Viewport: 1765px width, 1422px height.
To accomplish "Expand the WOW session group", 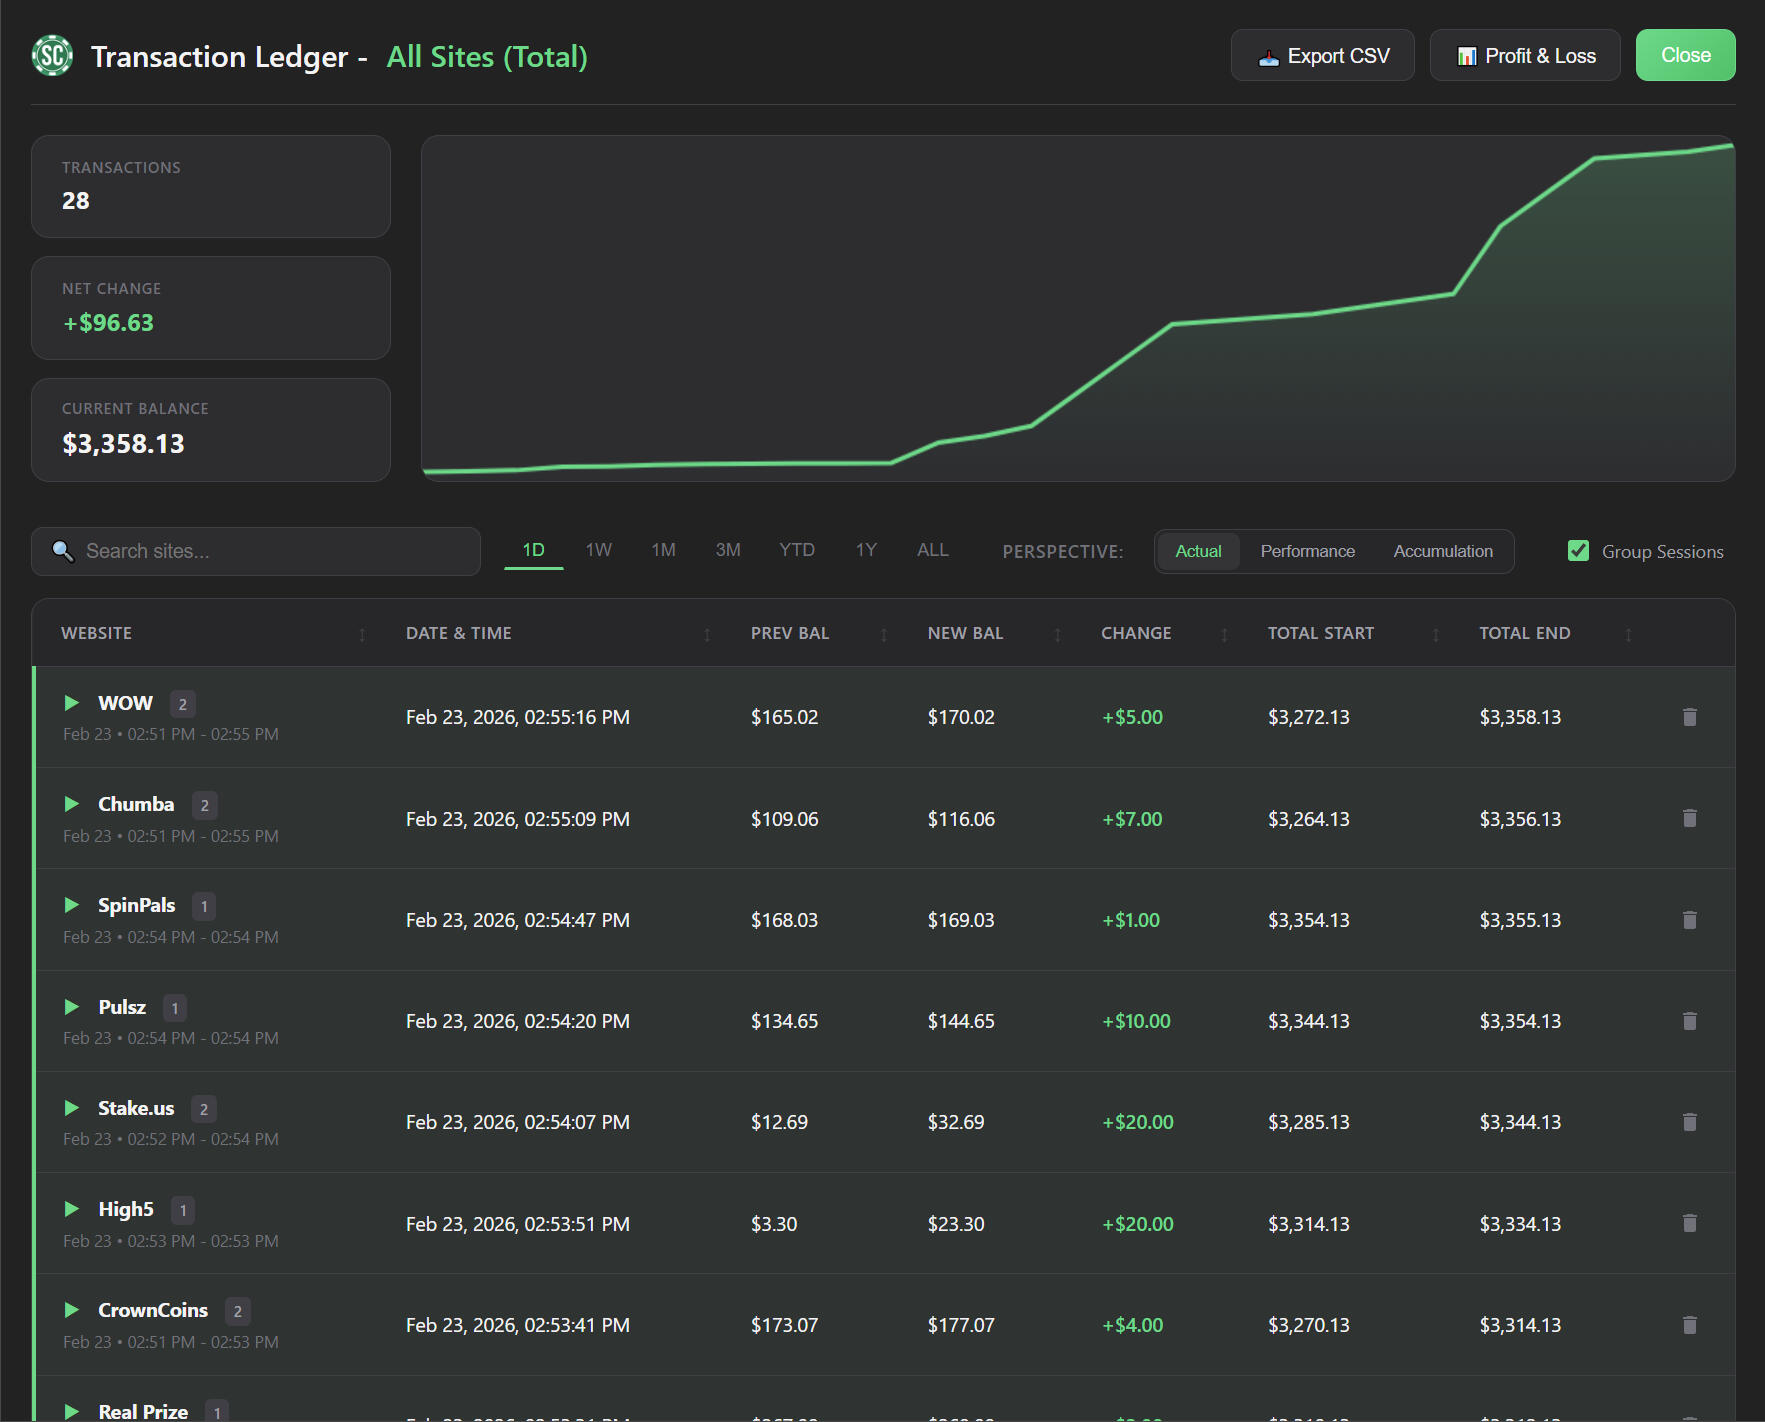I will point(72,703).
